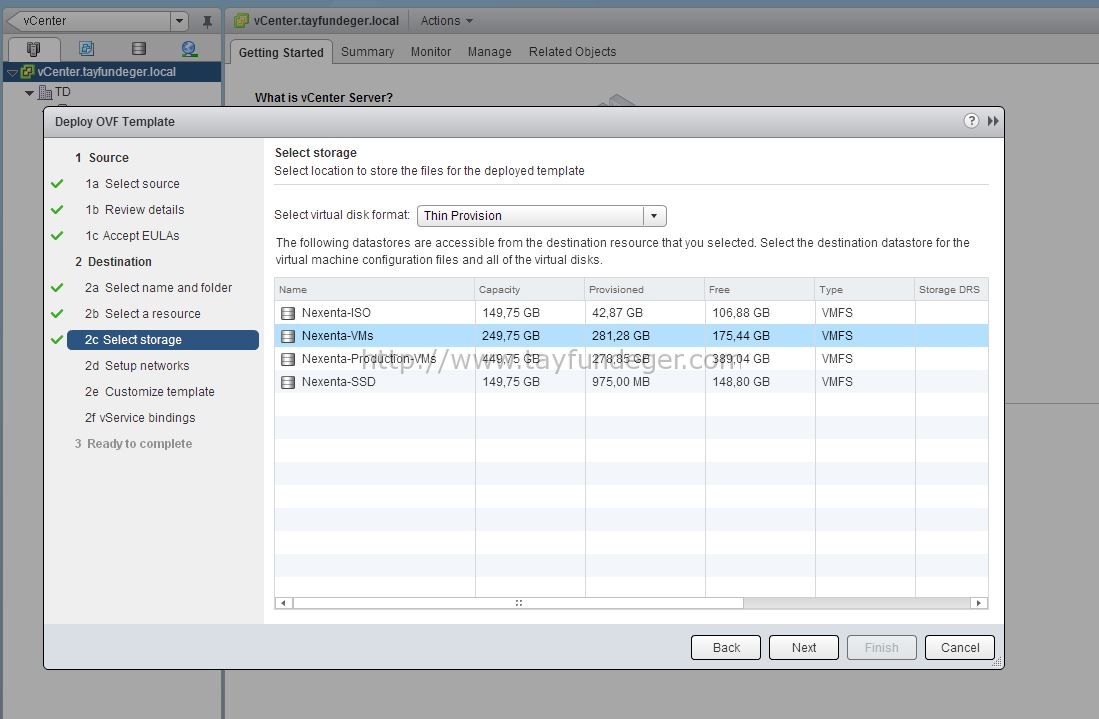Click the Next button
Screen dimensions: 1099x719
803,648
